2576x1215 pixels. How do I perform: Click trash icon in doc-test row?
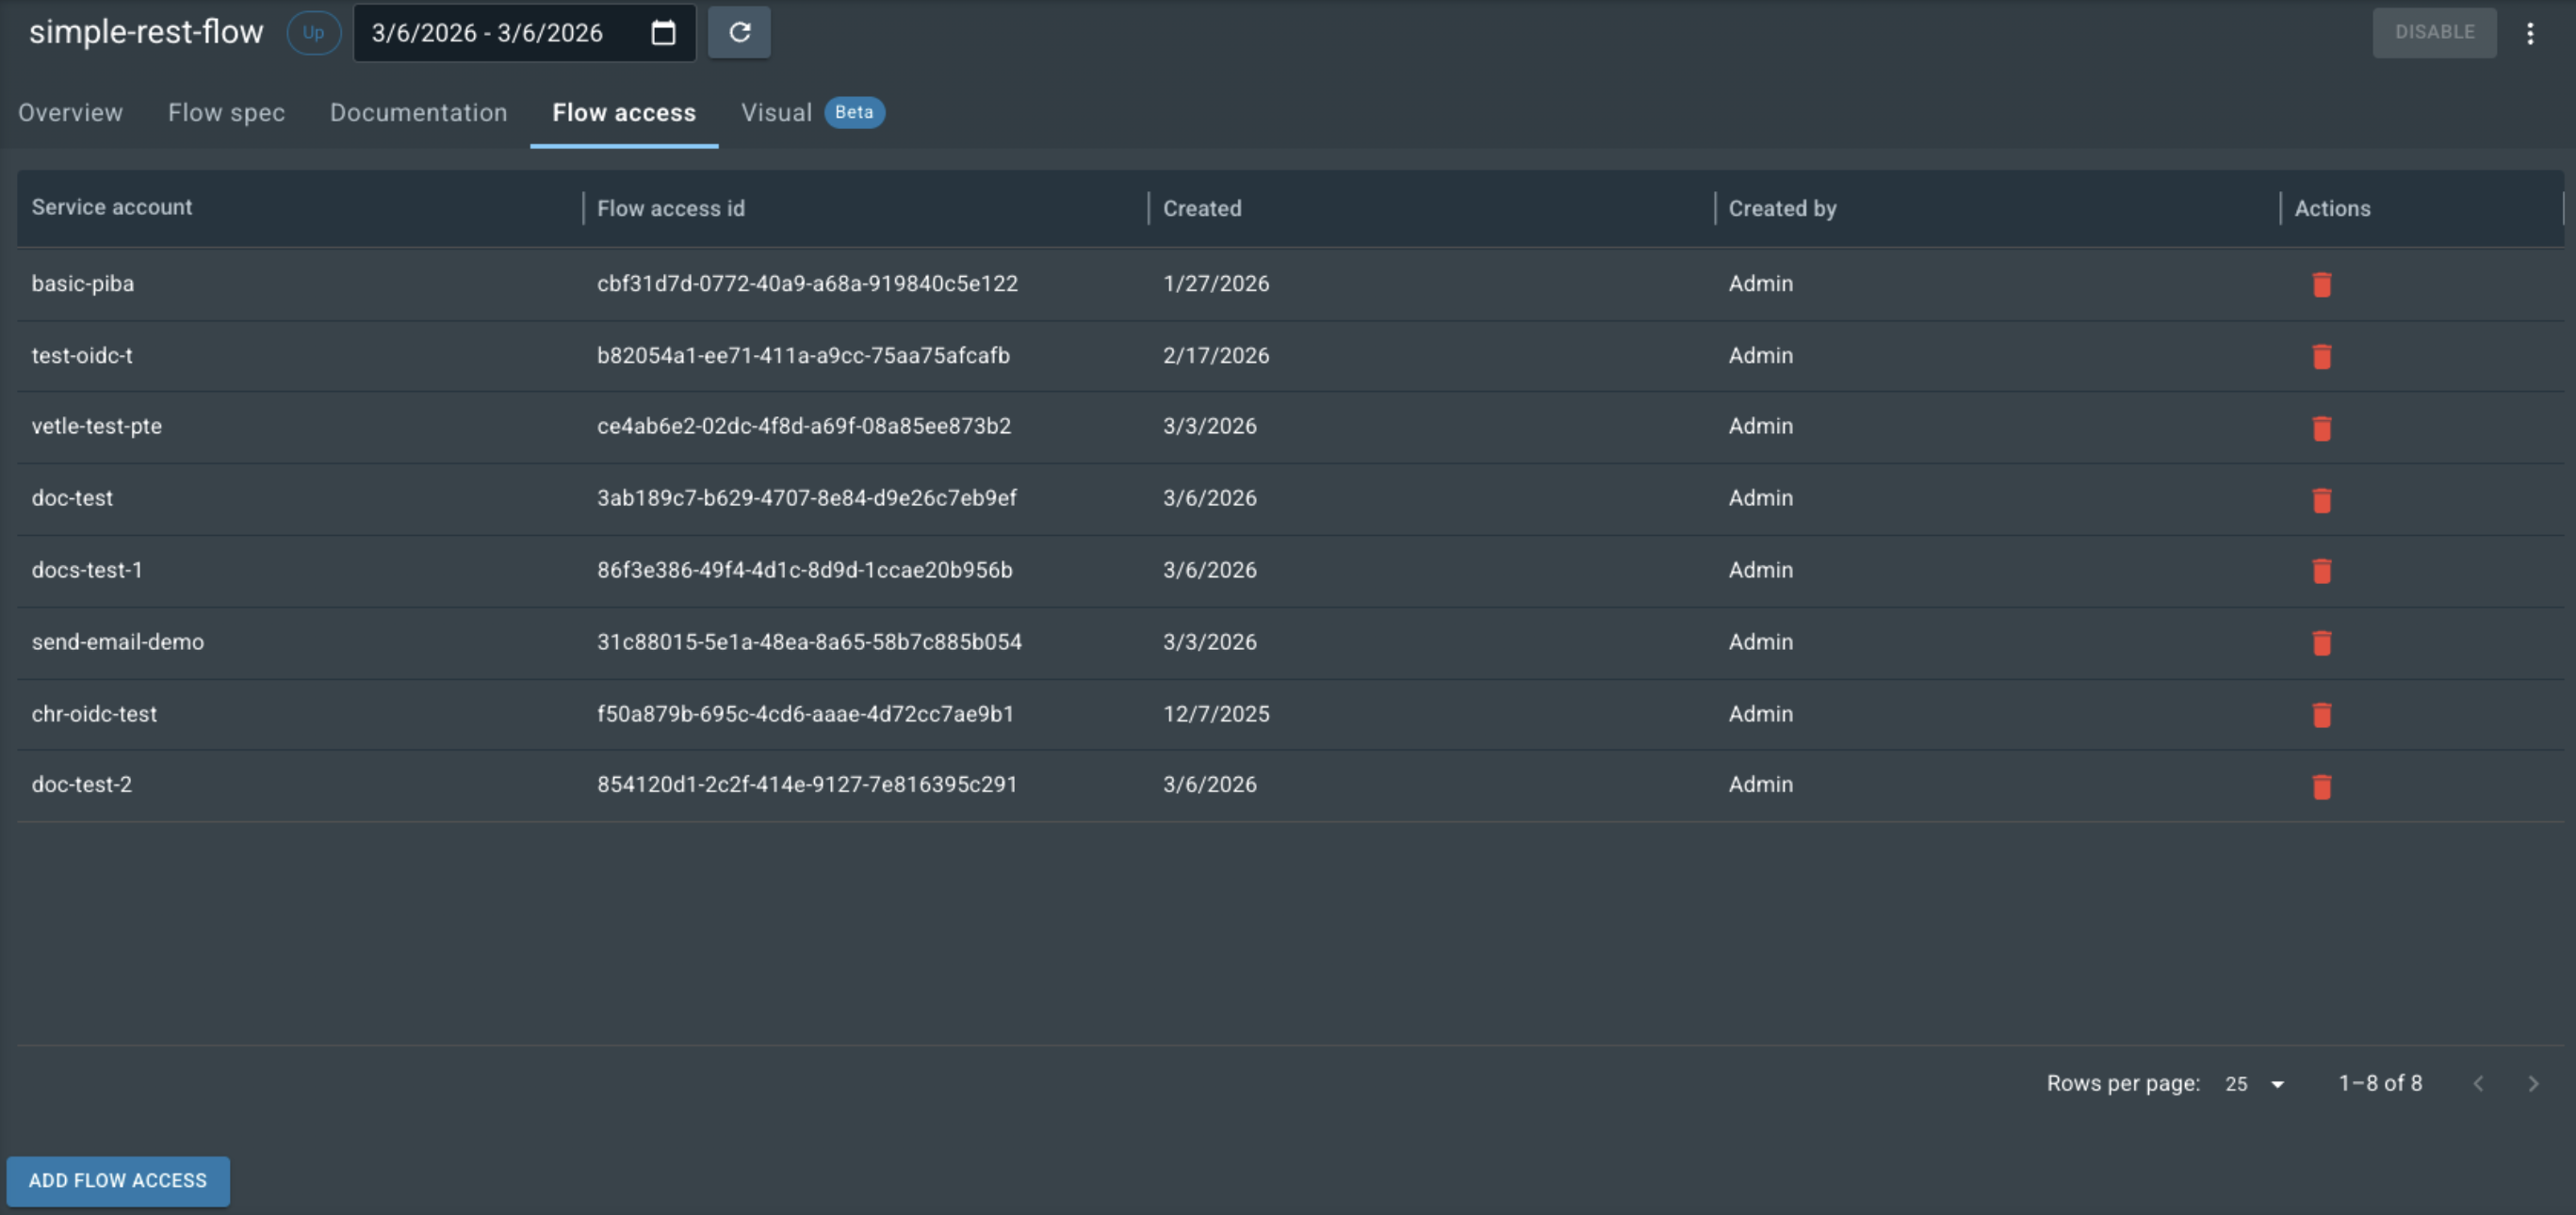click(2322, 500)
